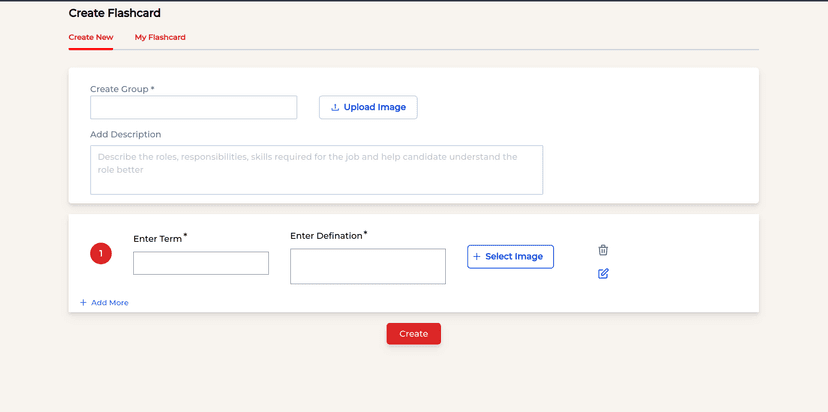Focus the Enter Term input box

(201, 263)
